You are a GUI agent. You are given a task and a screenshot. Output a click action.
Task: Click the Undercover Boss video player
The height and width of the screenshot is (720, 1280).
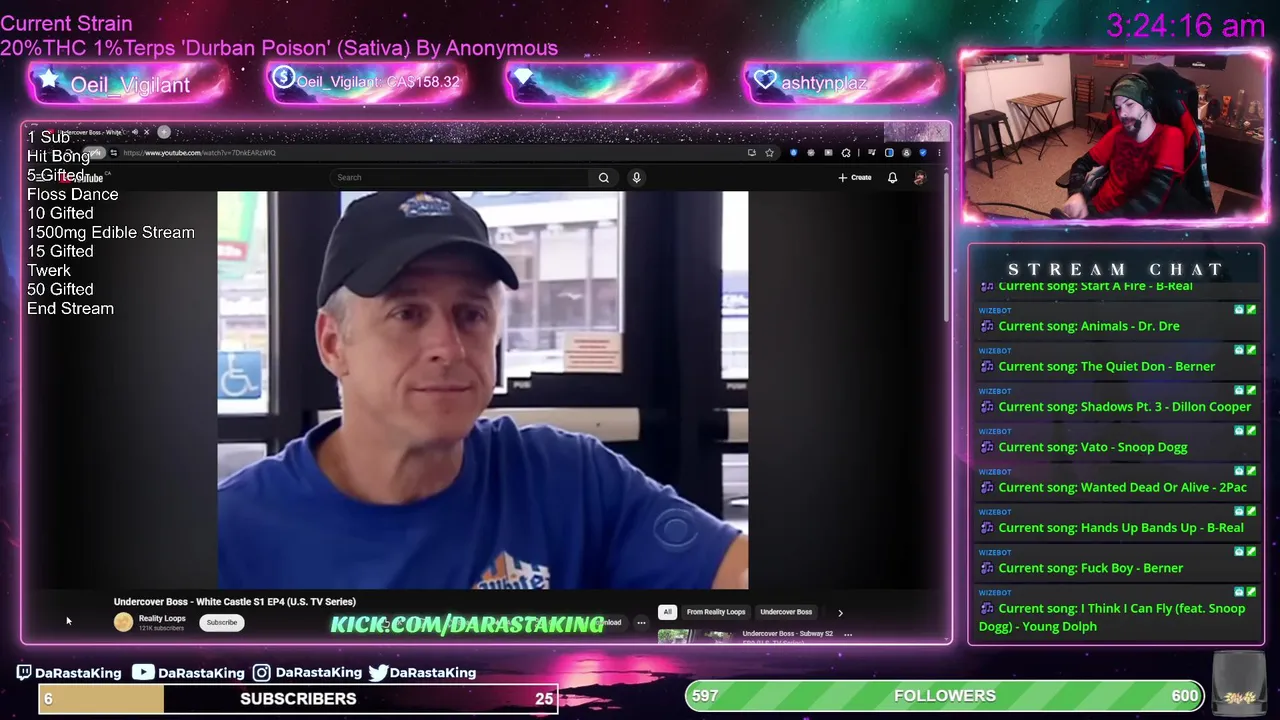point(482,390)
